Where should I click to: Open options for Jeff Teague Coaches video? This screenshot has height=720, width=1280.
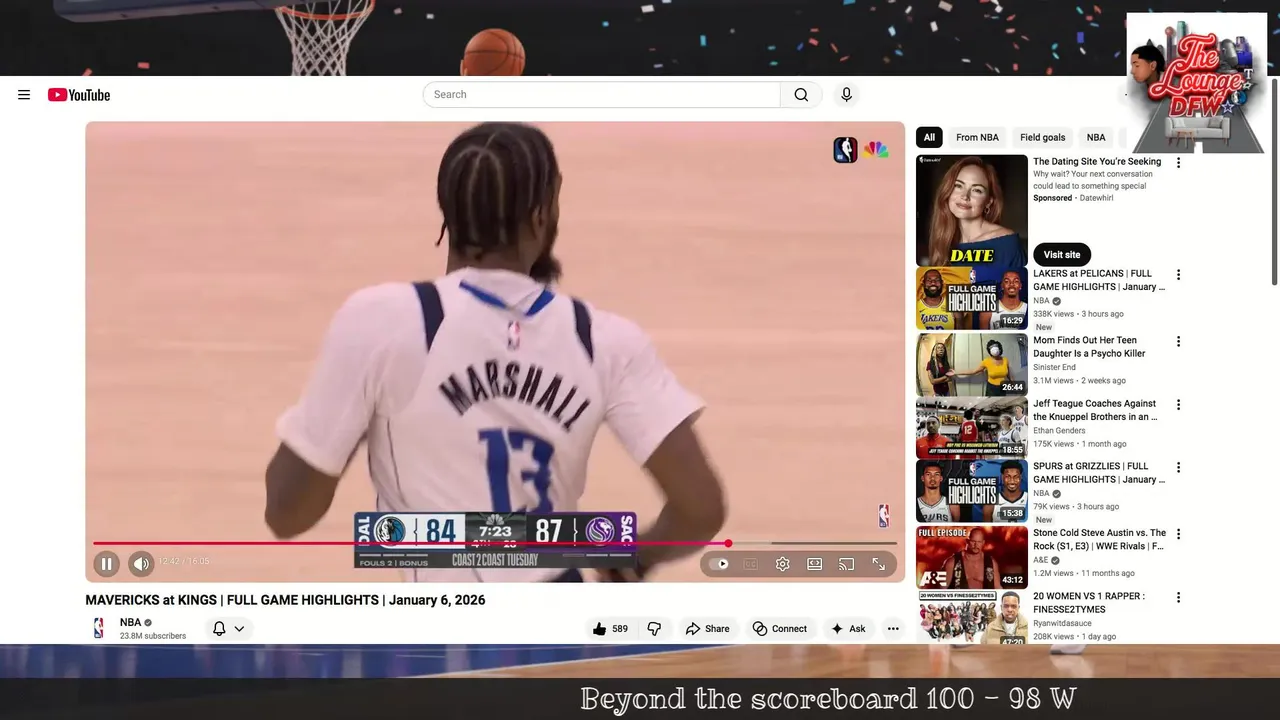click(1178, 405)
